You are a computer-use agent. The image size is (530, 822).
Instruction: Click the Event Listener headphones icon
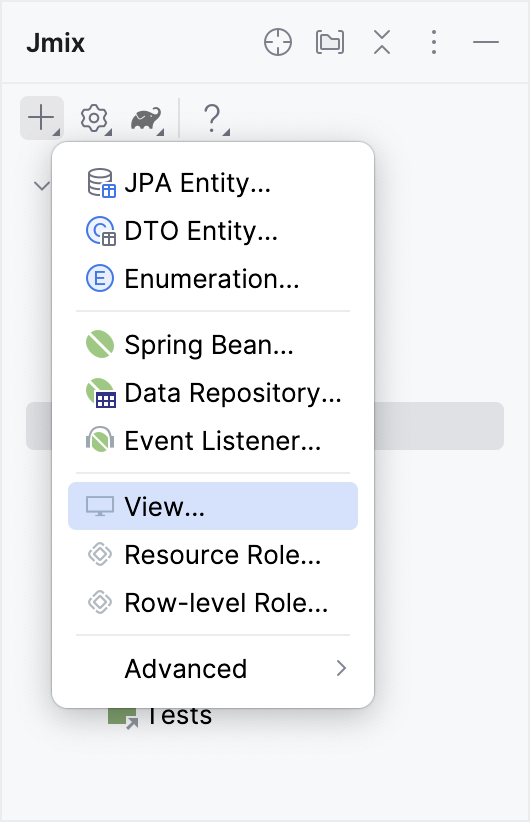tap(100, 439)
